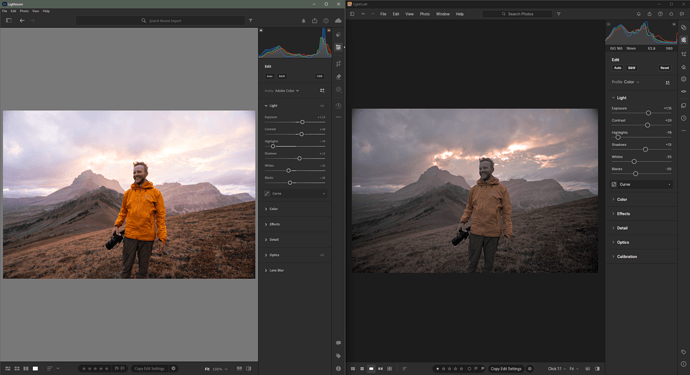The height and width of the screenshot is (375, 690).
Task: Toggle the left panel icon in Lightroom
Action: [x=8, y=20]
